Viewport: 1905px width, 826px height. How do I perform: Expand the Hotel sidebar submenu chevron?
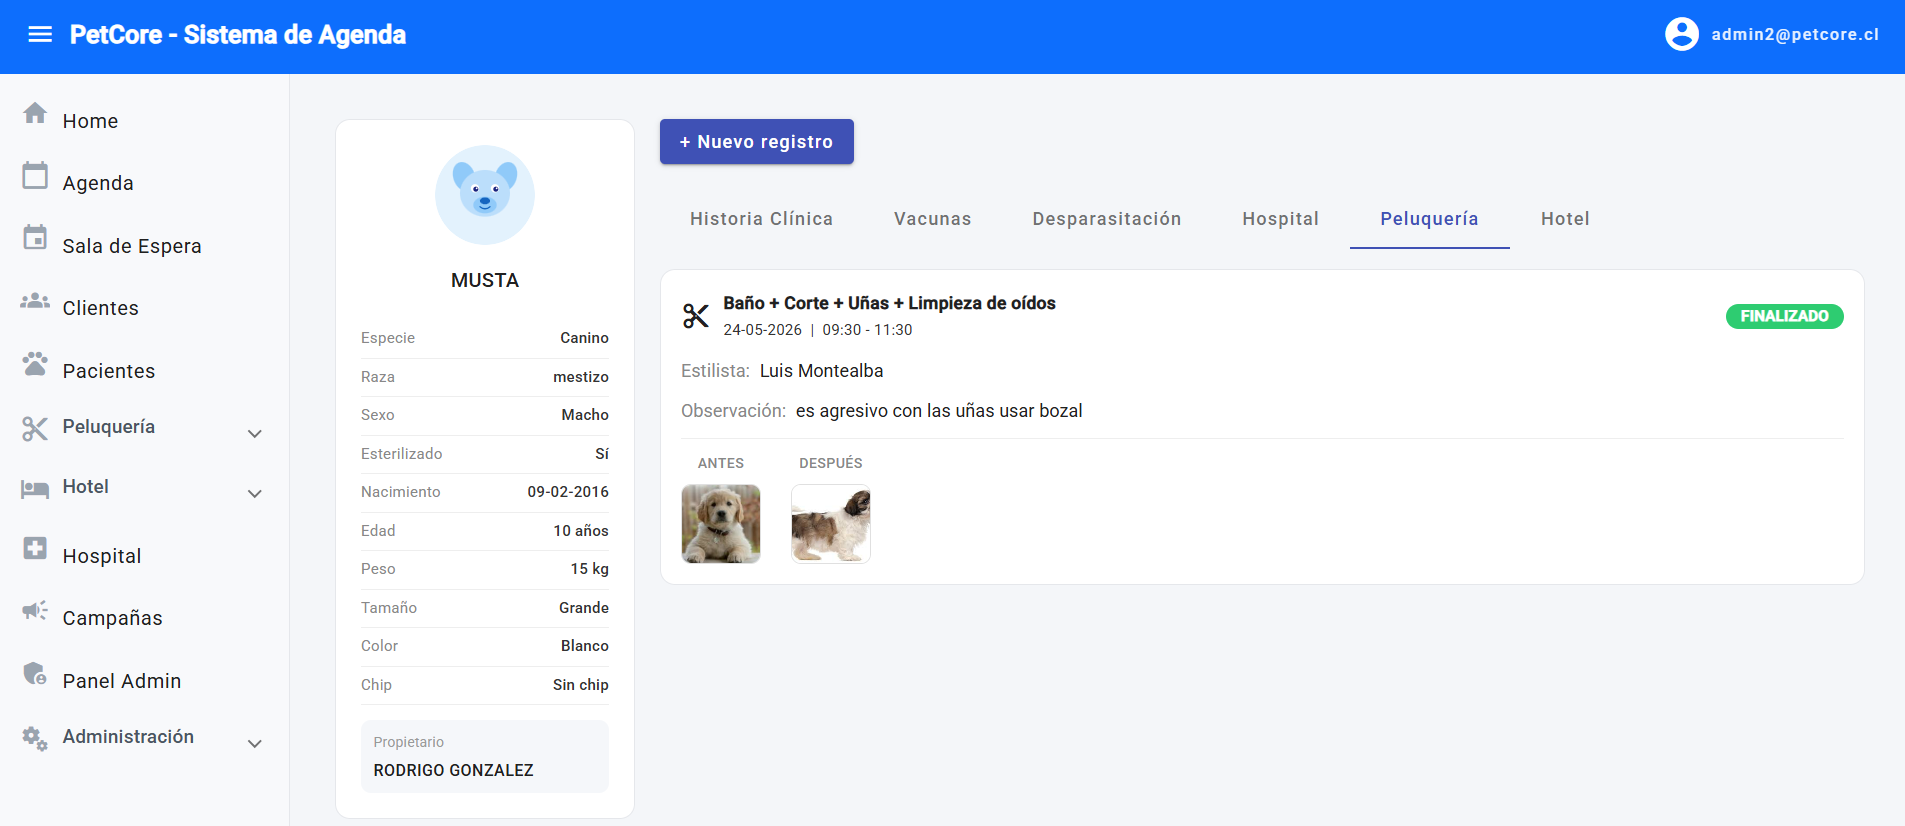(255, 494)
